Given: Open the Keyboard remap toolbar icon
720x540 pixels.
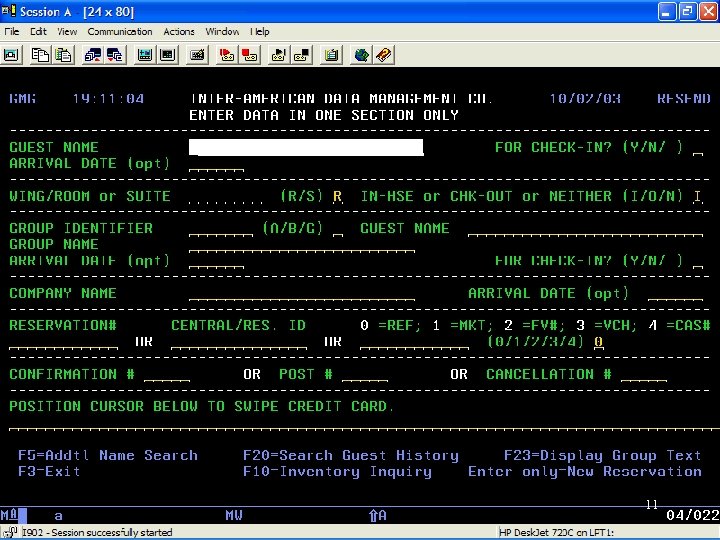Looking at the screenshot, I should (x=197, y=55).
